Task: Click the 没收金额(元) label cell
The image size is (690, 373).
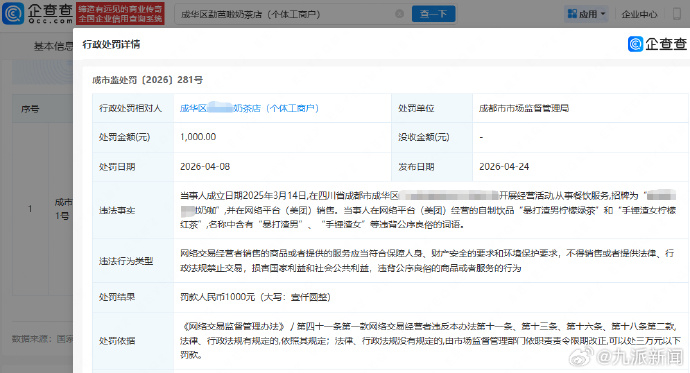Action: [432, 137]
